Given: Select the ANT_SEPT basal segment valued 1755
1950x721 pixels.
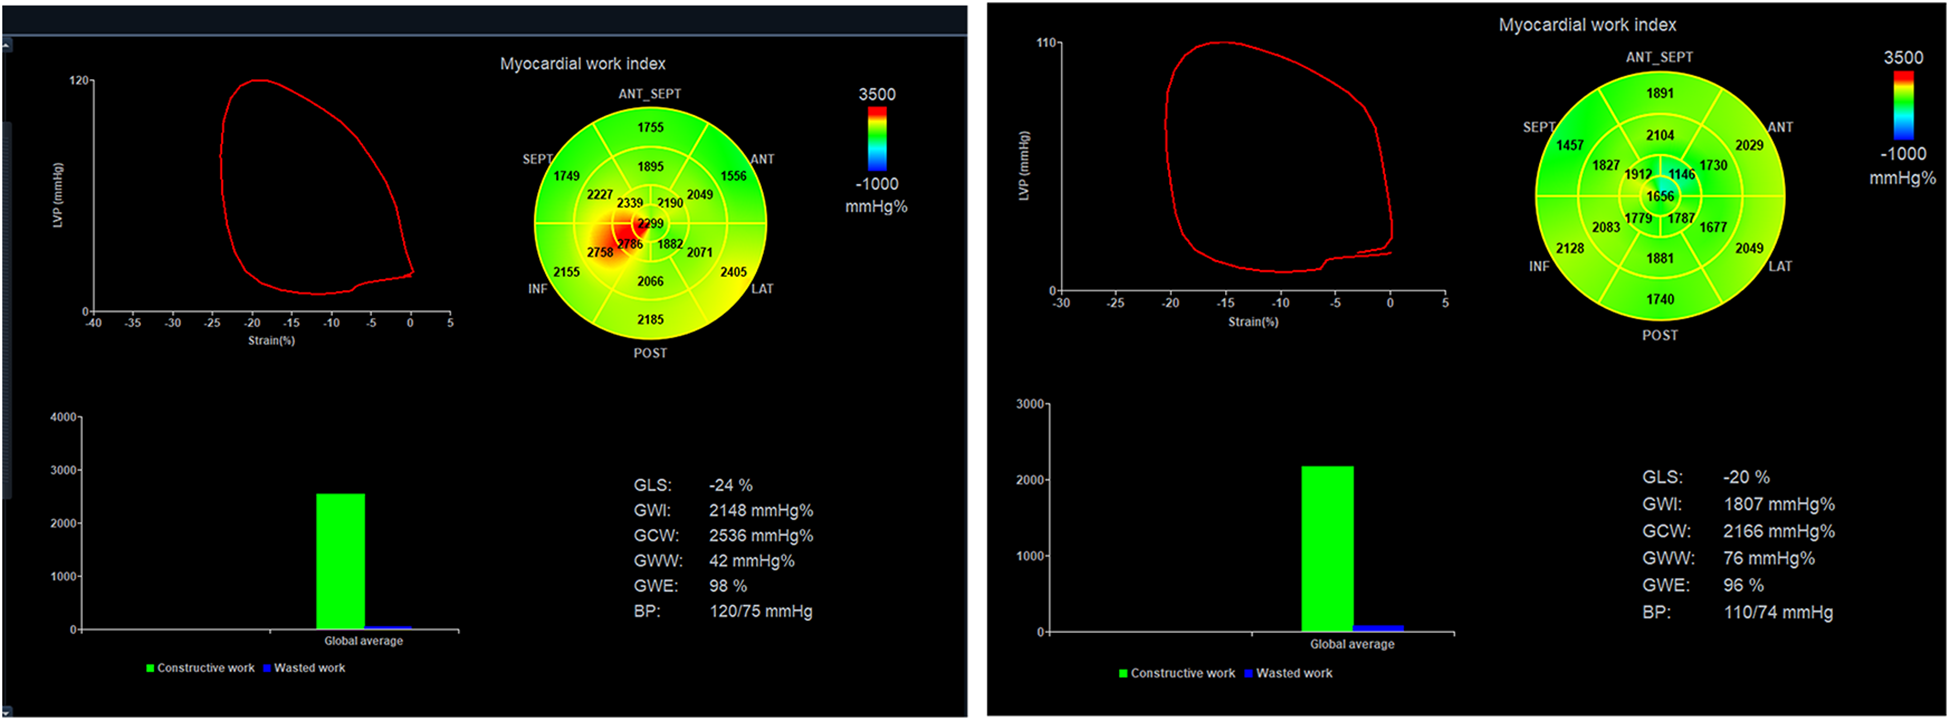Looking at the screenshot, I should tap(650, 127).
